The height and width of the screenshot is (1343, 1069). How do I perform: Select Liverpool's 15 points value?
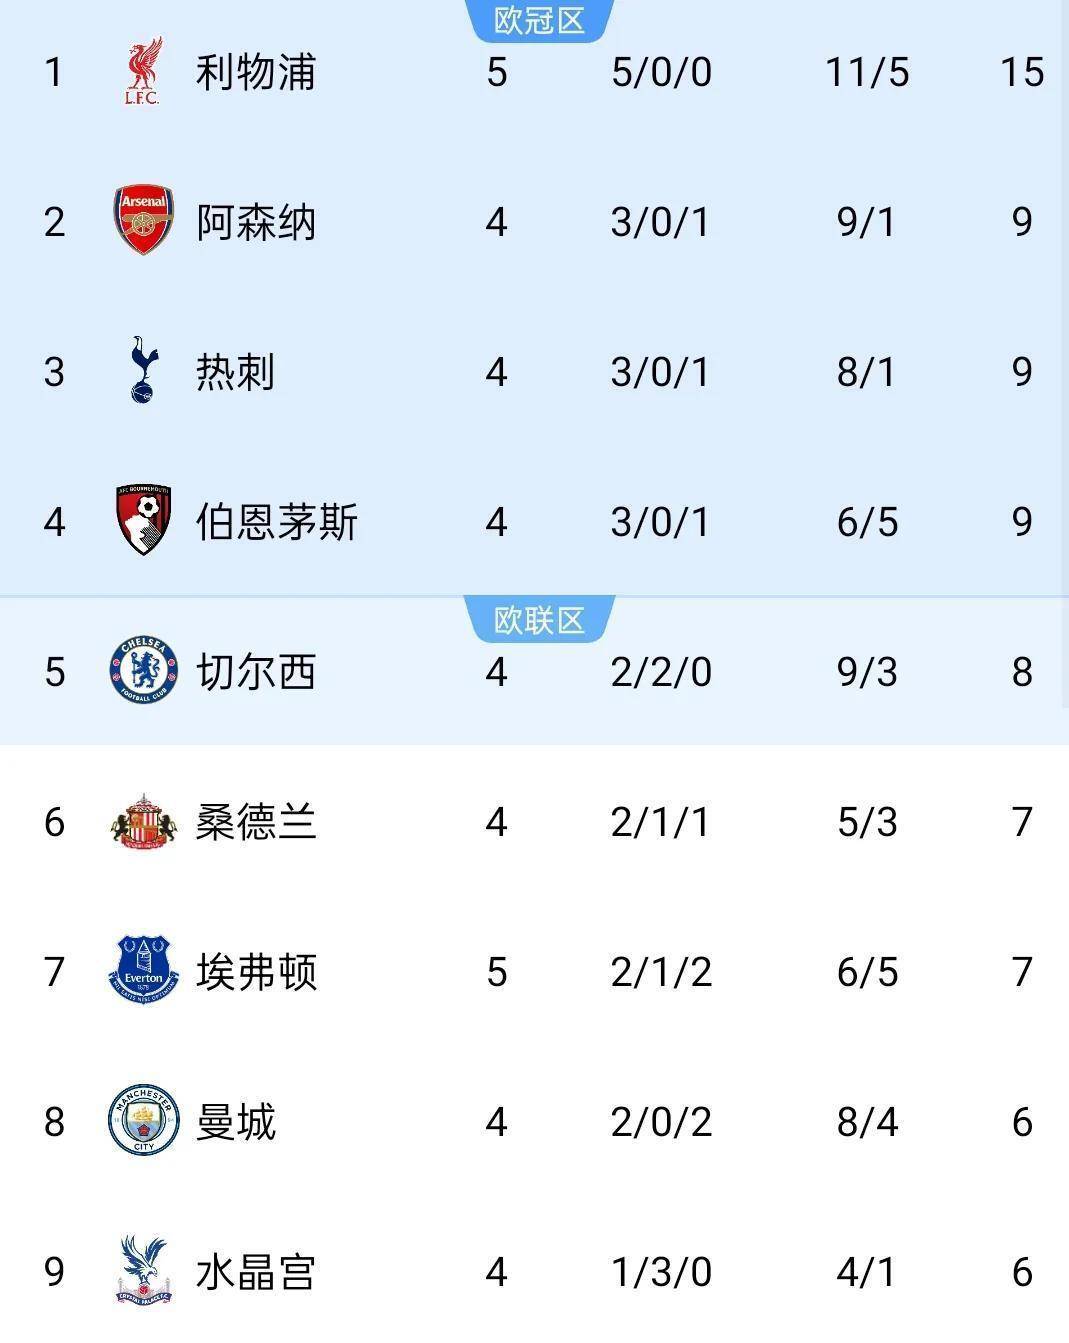[x=1022, y=73]
